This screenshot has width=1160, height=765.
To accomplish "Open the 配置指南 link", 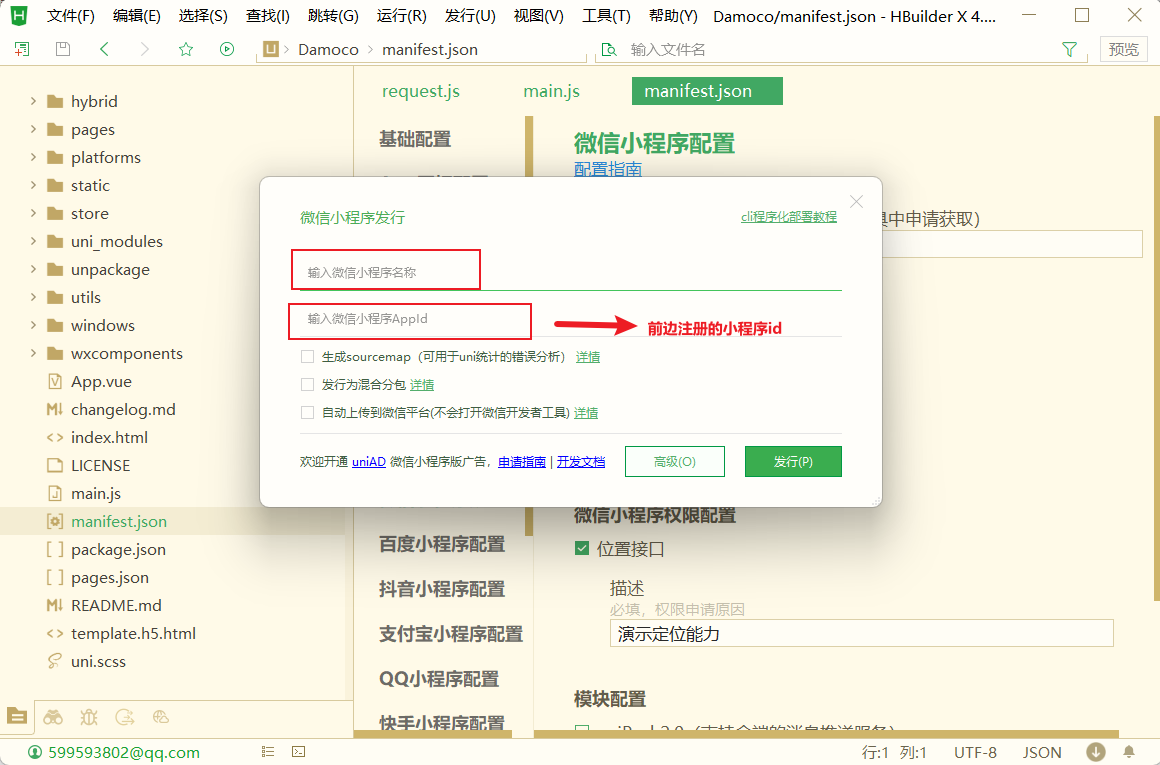I will [x=608, y=169].
